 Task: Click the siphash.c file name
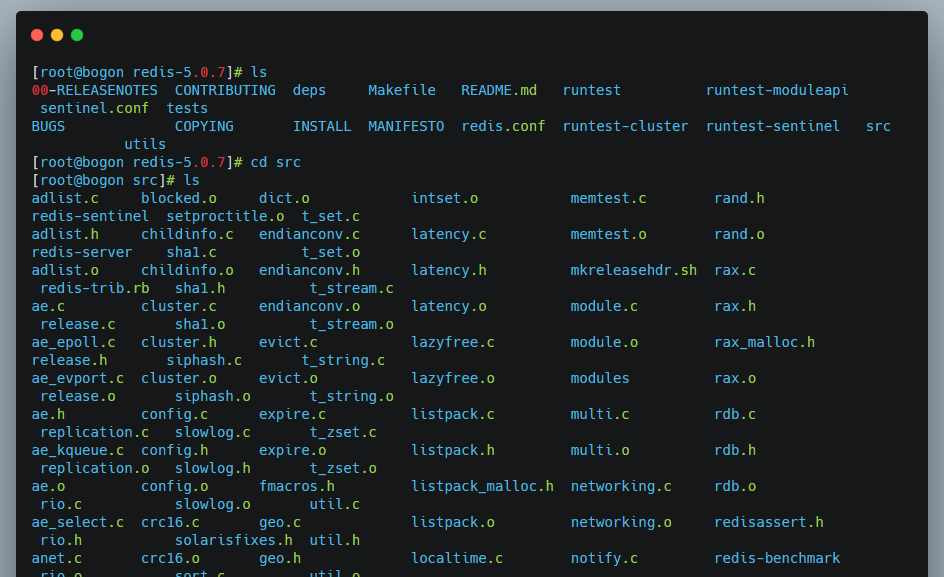(204, 360)
